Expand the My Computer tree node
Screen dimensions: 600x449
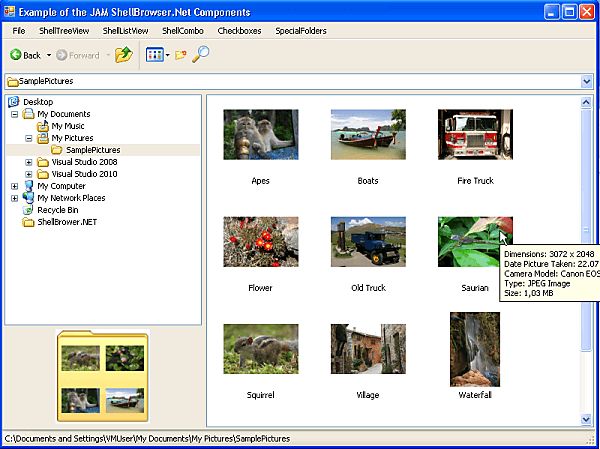(x=14, y=186)
